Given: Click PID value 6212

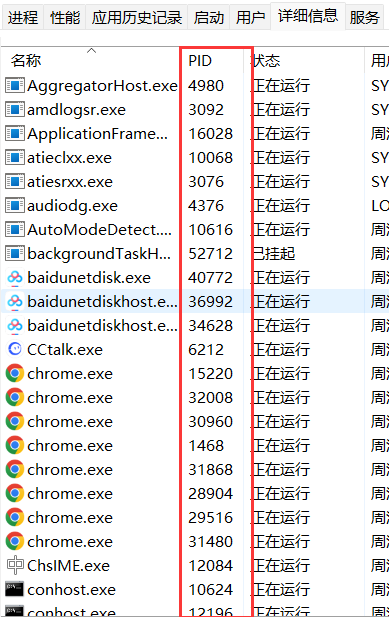Looking at the screenshot, I should [x=206, y=350].
